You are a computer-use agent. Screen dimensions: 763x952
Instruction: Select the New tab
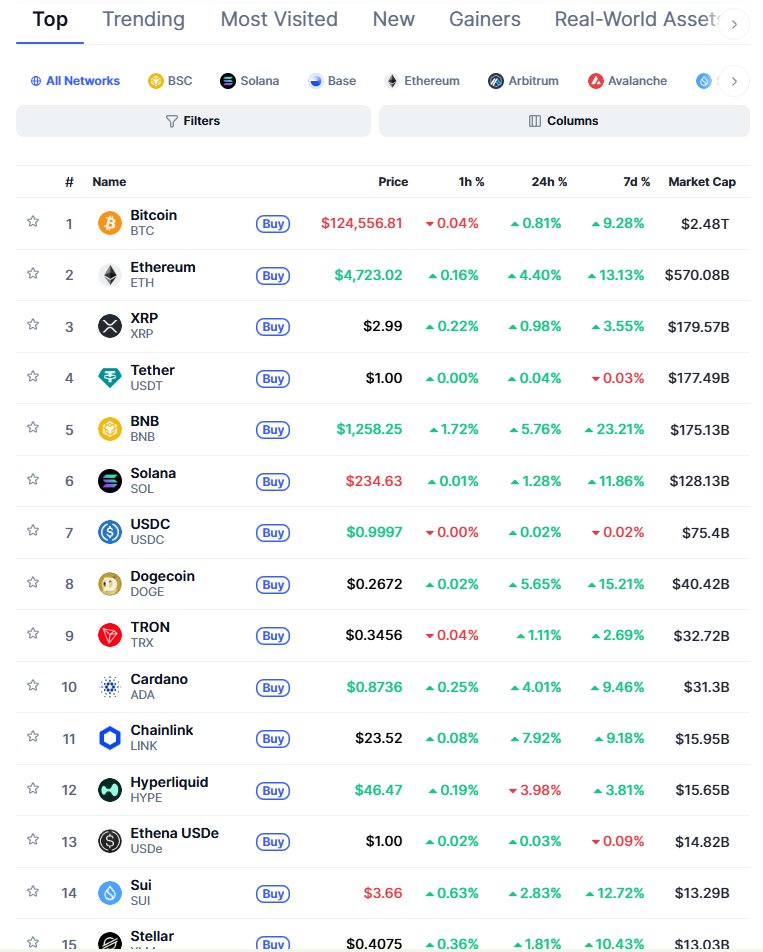coord(393,19)
